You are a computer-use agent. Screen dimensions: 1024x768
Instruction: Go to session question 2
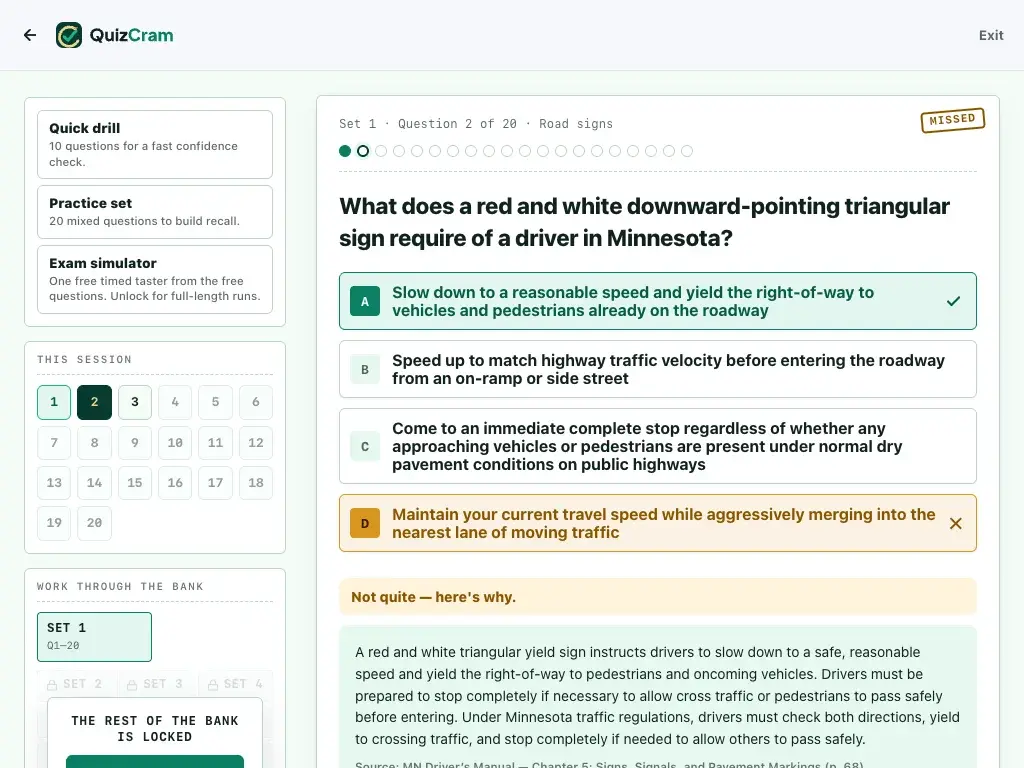[95, 402]
